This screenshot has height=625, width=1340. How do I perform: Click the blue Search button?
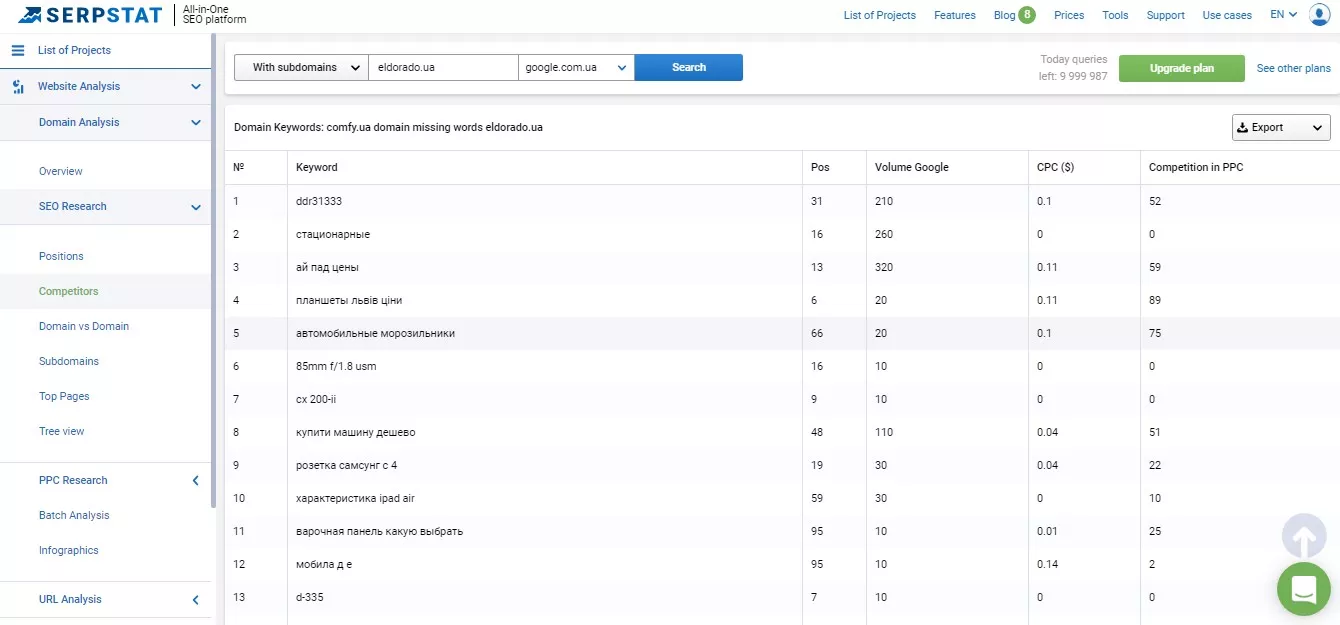tap(689, 67)
